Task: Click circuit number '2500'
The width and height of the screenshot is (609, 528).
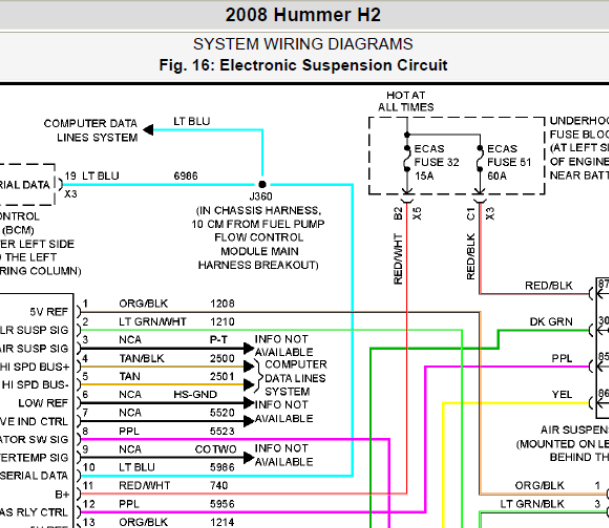Action: [222, 358]
